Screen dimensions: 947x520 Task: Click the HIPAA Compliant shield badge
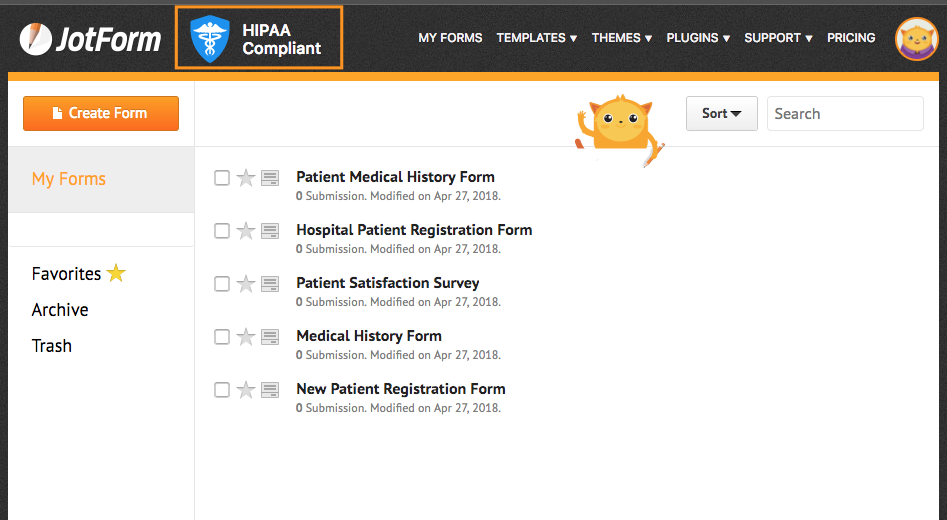click(x=259, y=37)
